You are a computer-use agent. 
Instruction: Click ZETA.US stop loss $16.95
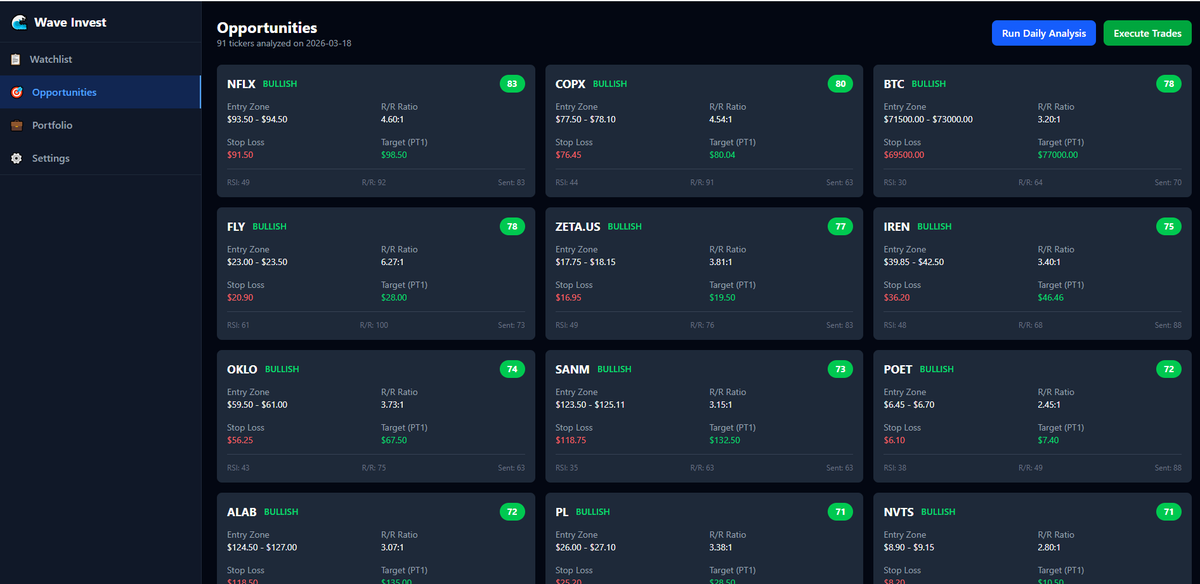pyautogui.click(x=569, y=298)
